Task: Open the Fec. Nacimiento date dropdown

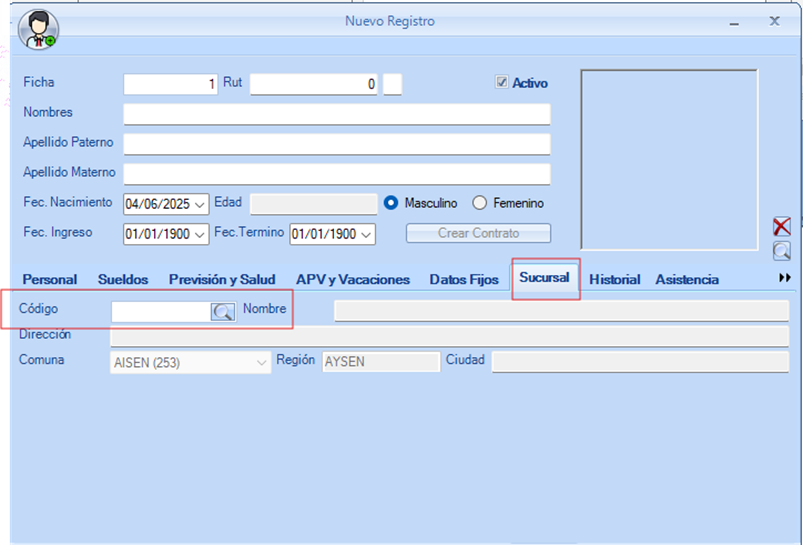Action: click(200, 204)
